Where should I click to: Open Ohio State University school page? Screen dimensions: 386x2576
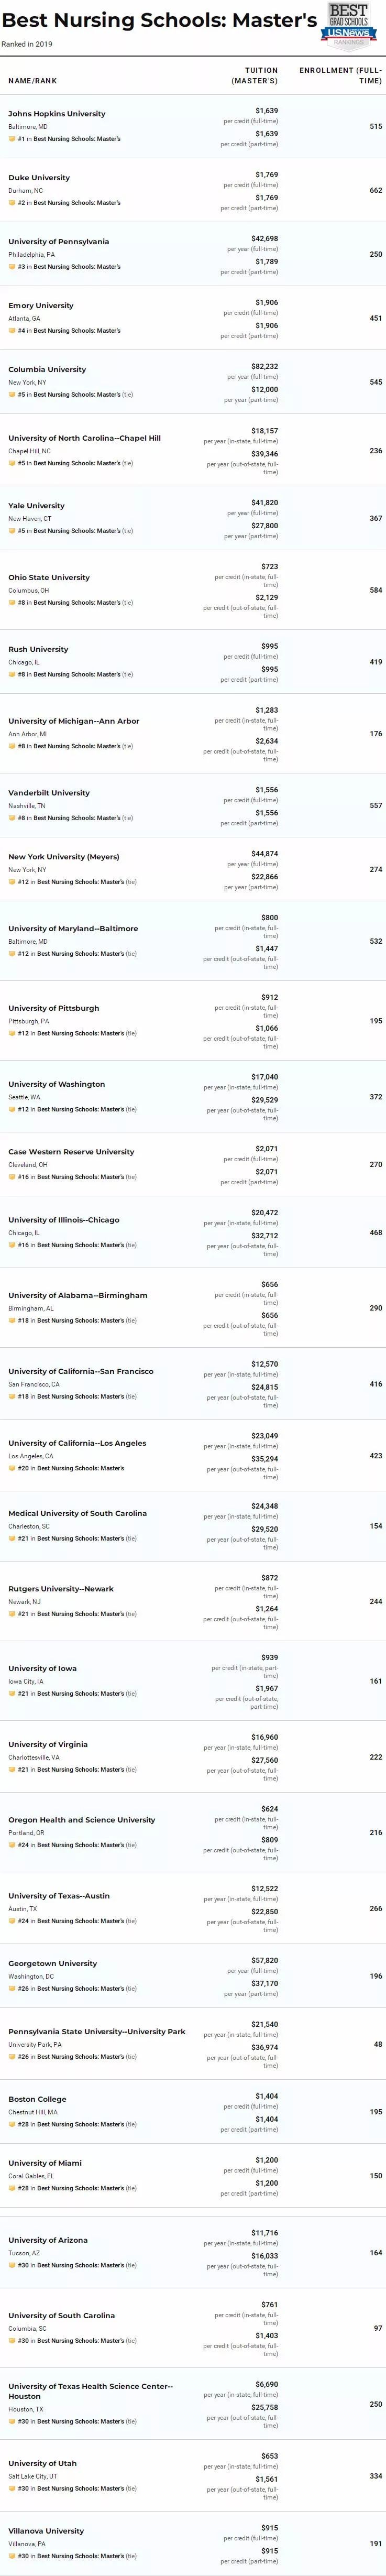click(x=49, y=578)
